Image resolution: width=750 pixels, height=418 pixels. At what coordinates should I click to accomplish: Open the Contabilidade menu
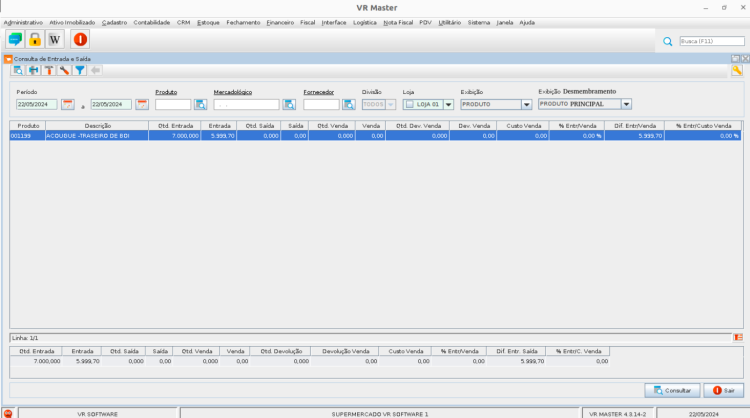[152, 22]
